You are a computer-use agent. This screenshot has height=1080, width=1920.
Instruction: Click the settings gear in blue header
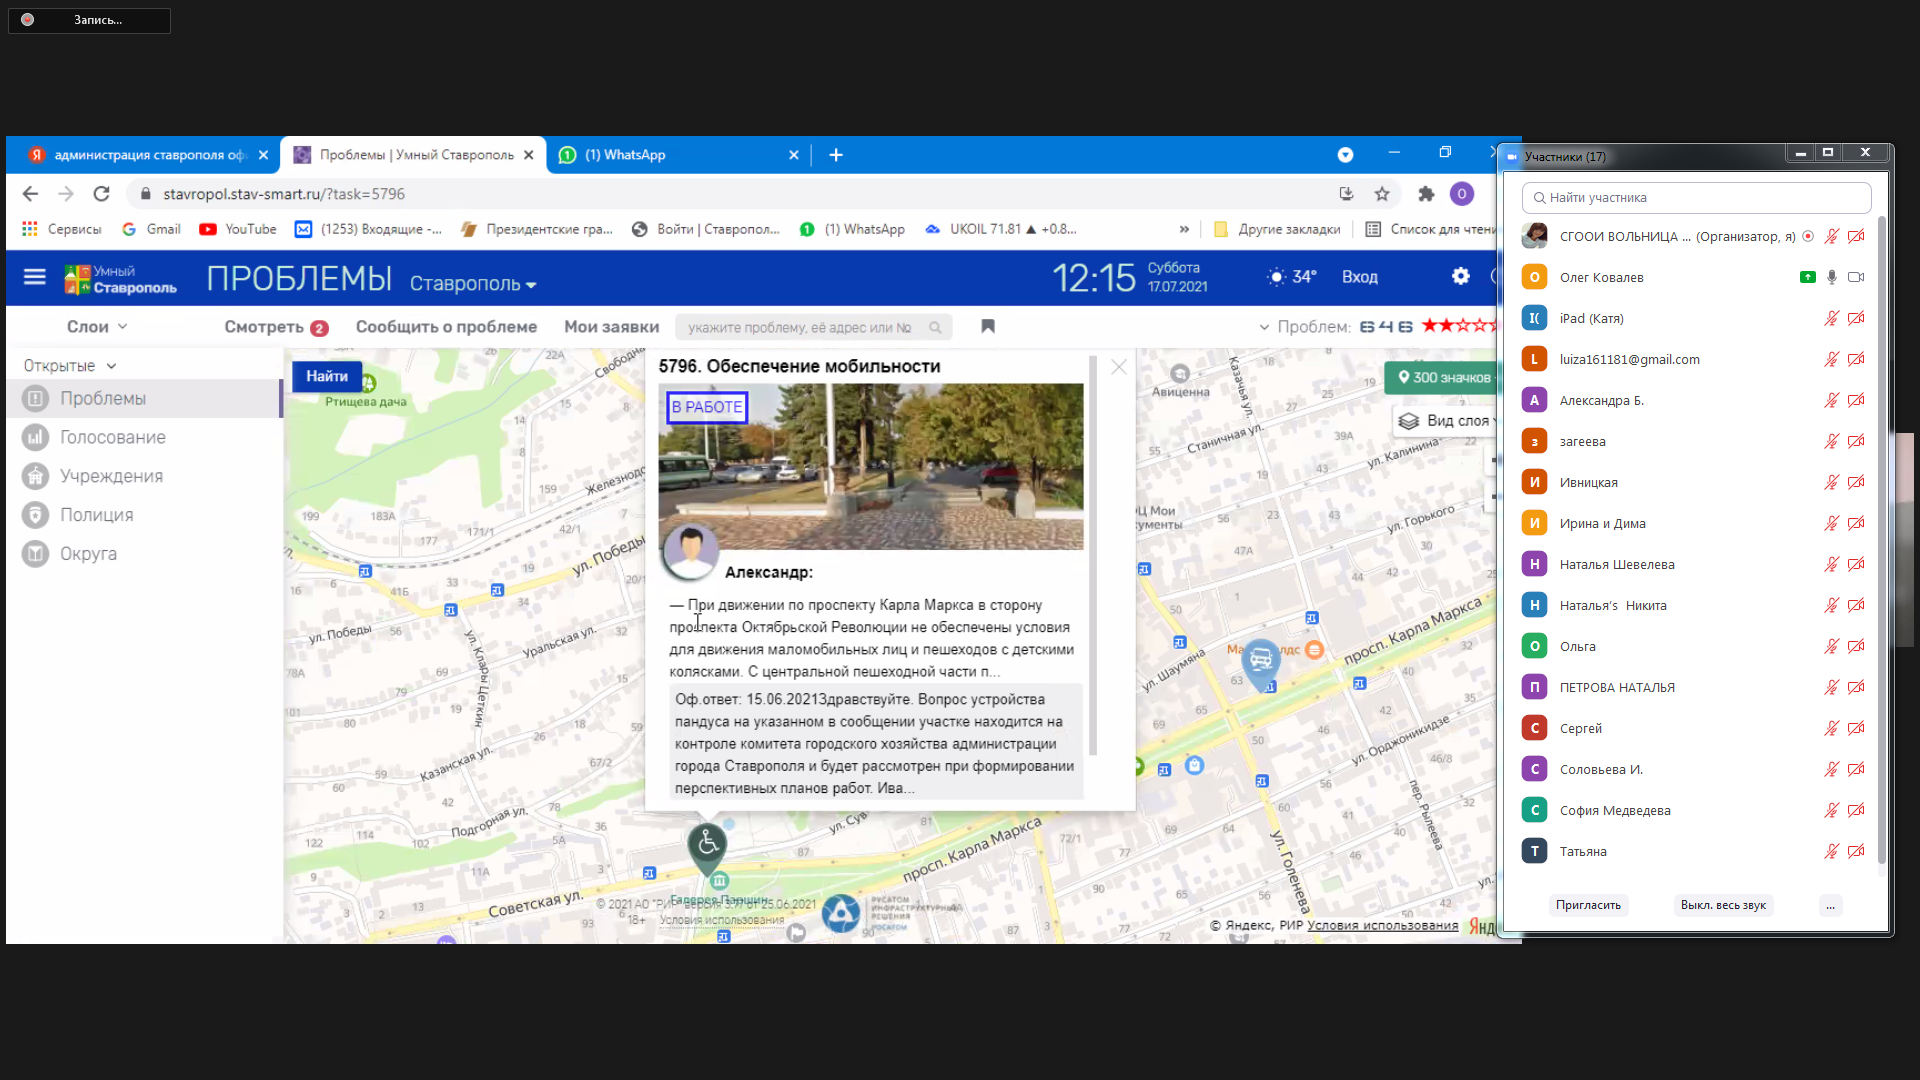pos(1461,276)
